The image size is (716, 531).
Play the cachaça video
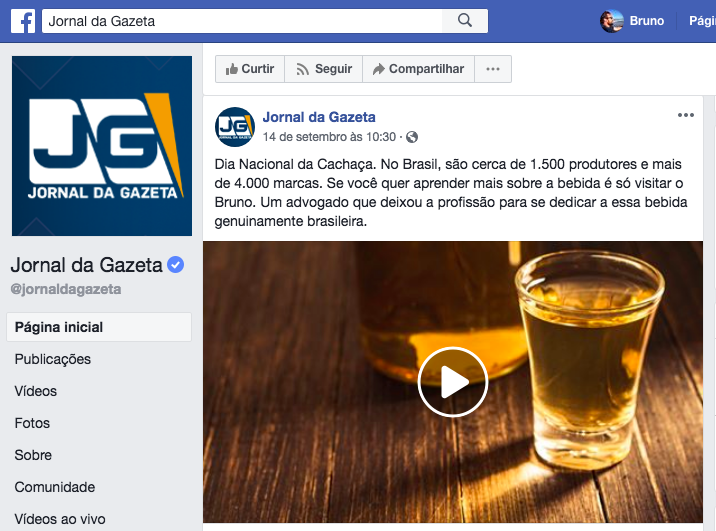click(453, 382)
